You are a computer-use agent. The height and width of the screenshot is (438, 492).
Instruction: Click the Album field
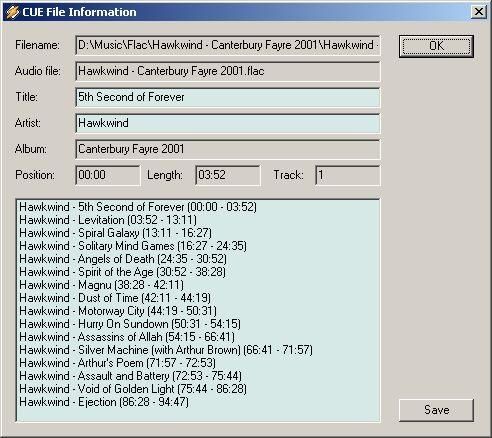click(228, 149)
